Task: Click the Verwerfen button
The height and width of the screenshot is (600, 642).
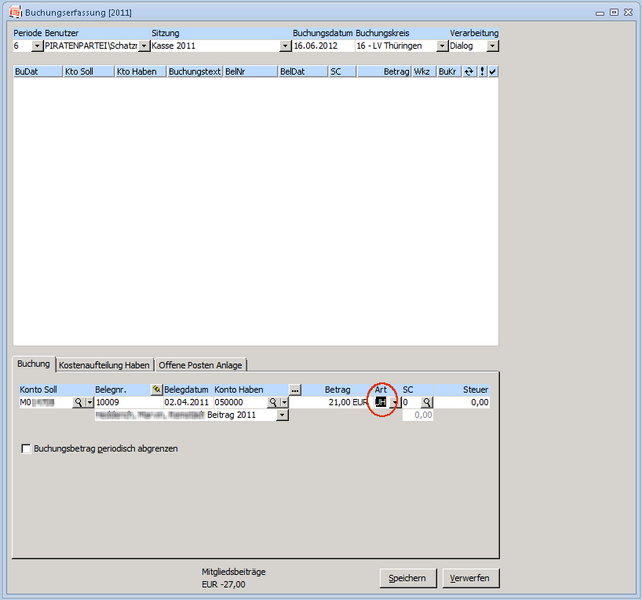Action: (x=470, y=578)
